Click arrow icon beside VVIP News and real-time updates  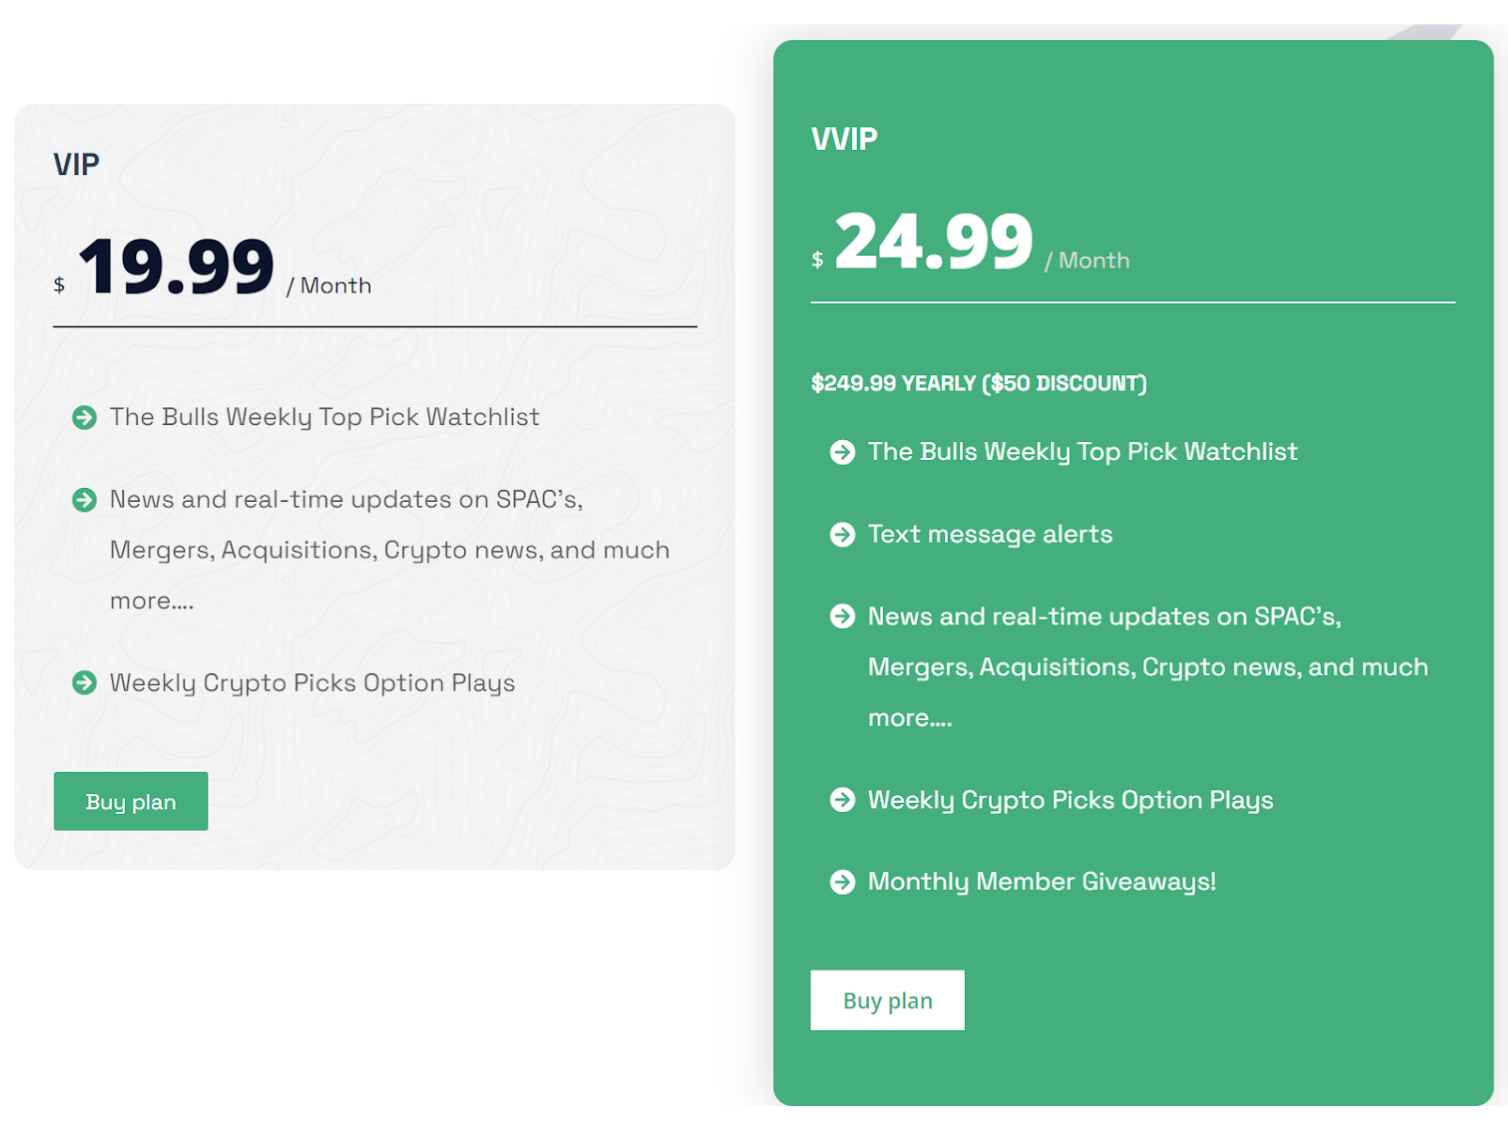tap(843, 616)
